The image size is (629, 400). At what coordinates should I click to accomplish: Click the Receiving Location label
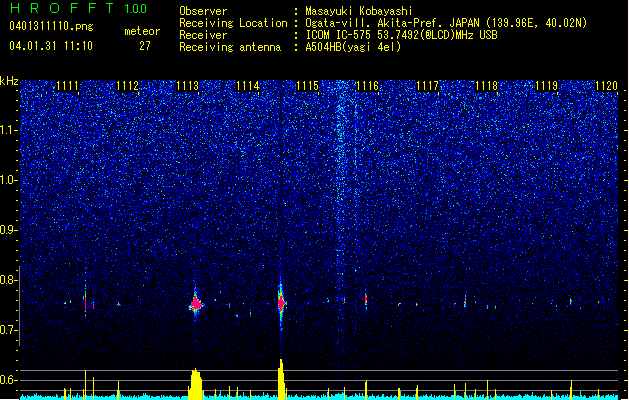[x=233, y=23]
